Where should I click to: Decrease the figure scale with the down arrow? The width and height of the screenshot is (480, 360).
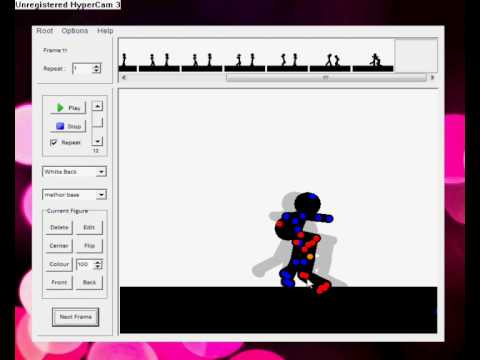[x=98, y=267]
